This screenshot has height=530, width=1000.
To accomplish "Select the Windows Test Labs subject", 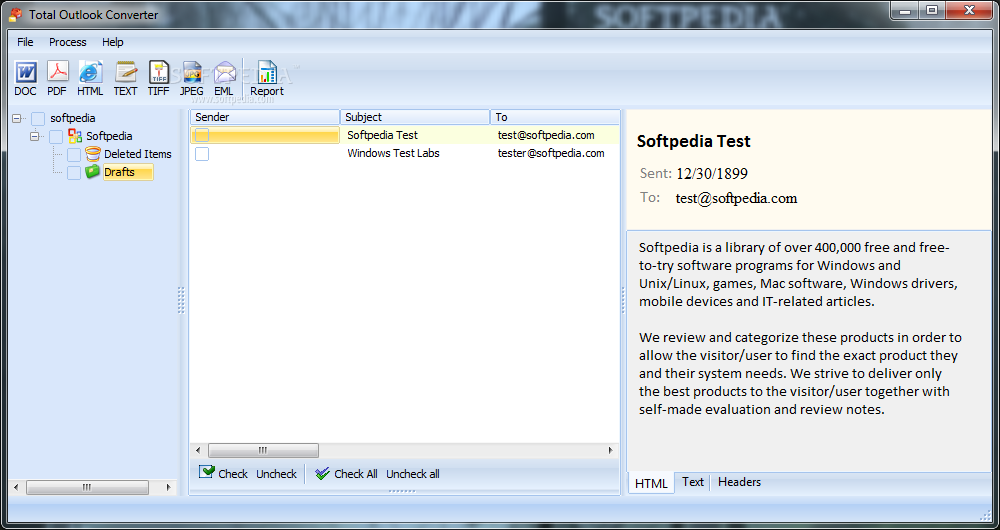I will click(x=393, y=153).
